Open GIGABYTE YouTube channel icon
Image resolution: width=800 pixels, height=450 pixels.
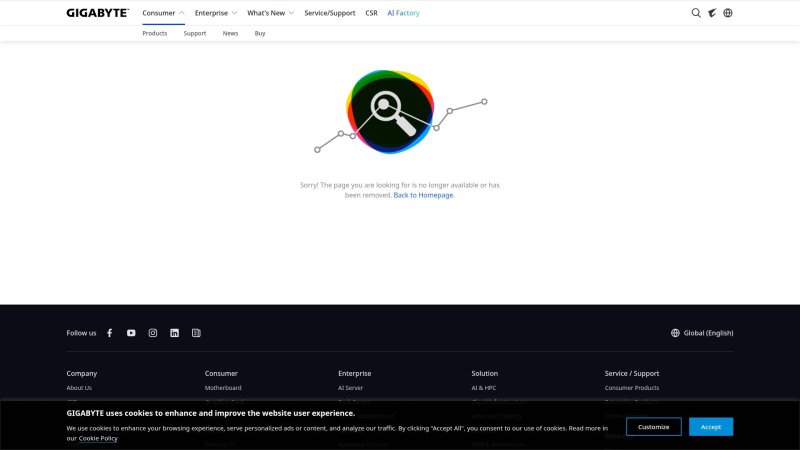pos(131,333)
